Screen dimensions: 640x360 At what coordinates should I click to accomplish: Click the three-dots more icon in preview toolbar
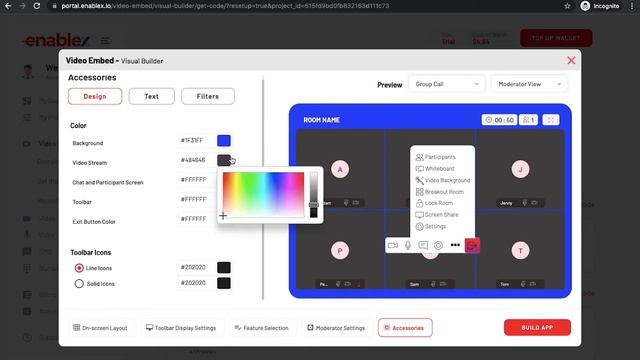[455, 245]
